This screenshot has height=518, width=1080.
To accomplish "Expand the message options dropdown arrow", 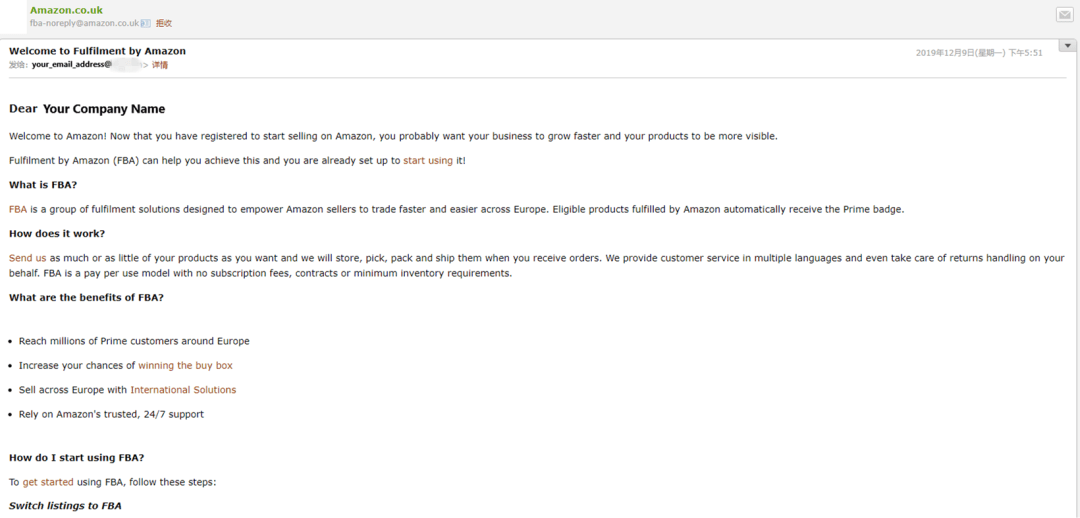I will coord(1068,46).
